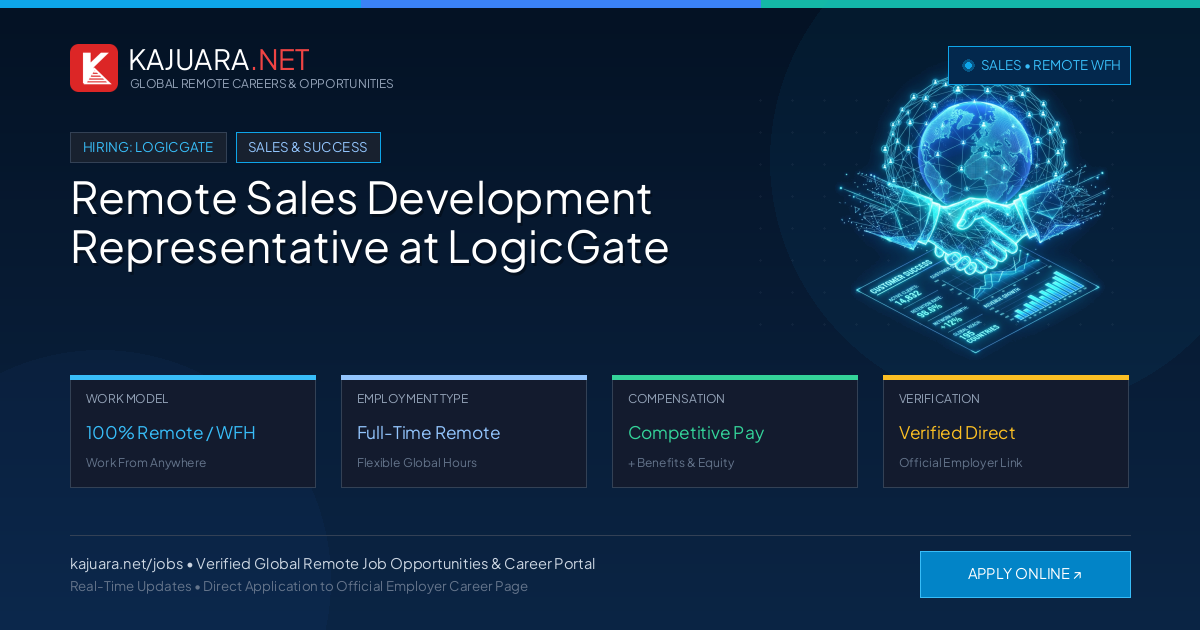
Task: Click the arrow icon in Apply Online button
Action: pos(1077,575)
